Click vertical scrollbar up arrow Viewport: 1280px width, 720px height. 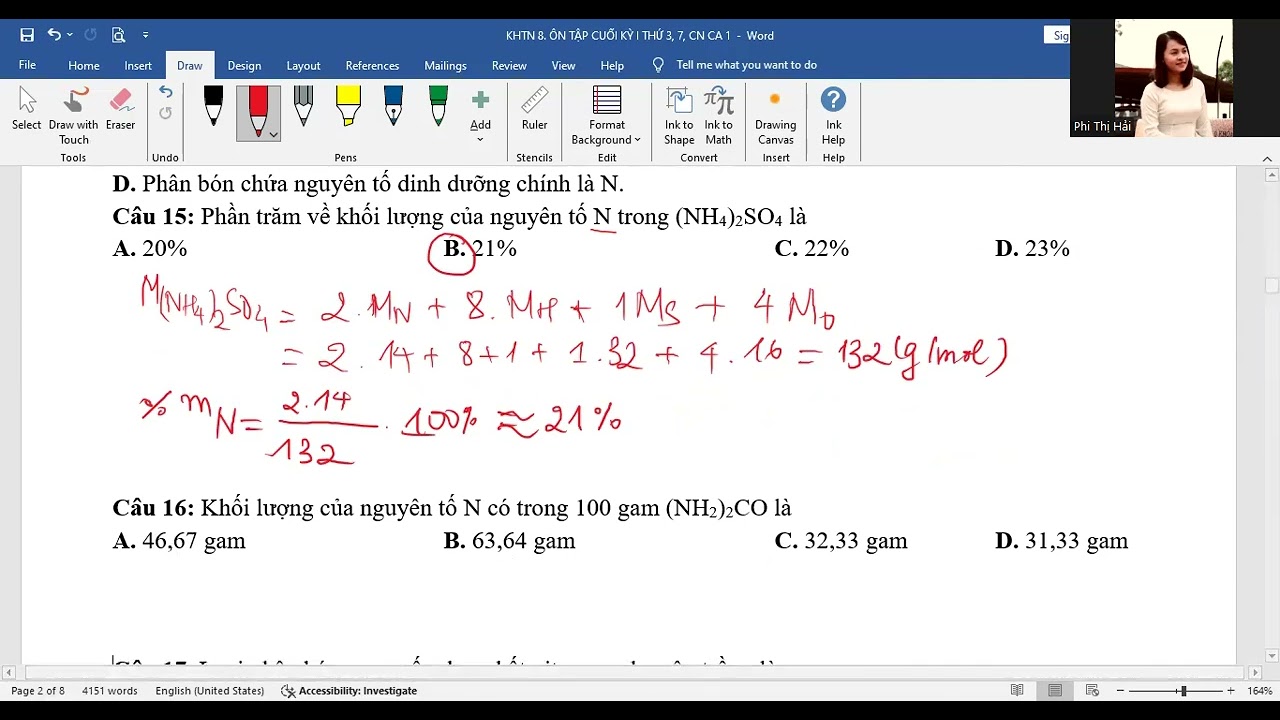click(x=1272, y=176)
